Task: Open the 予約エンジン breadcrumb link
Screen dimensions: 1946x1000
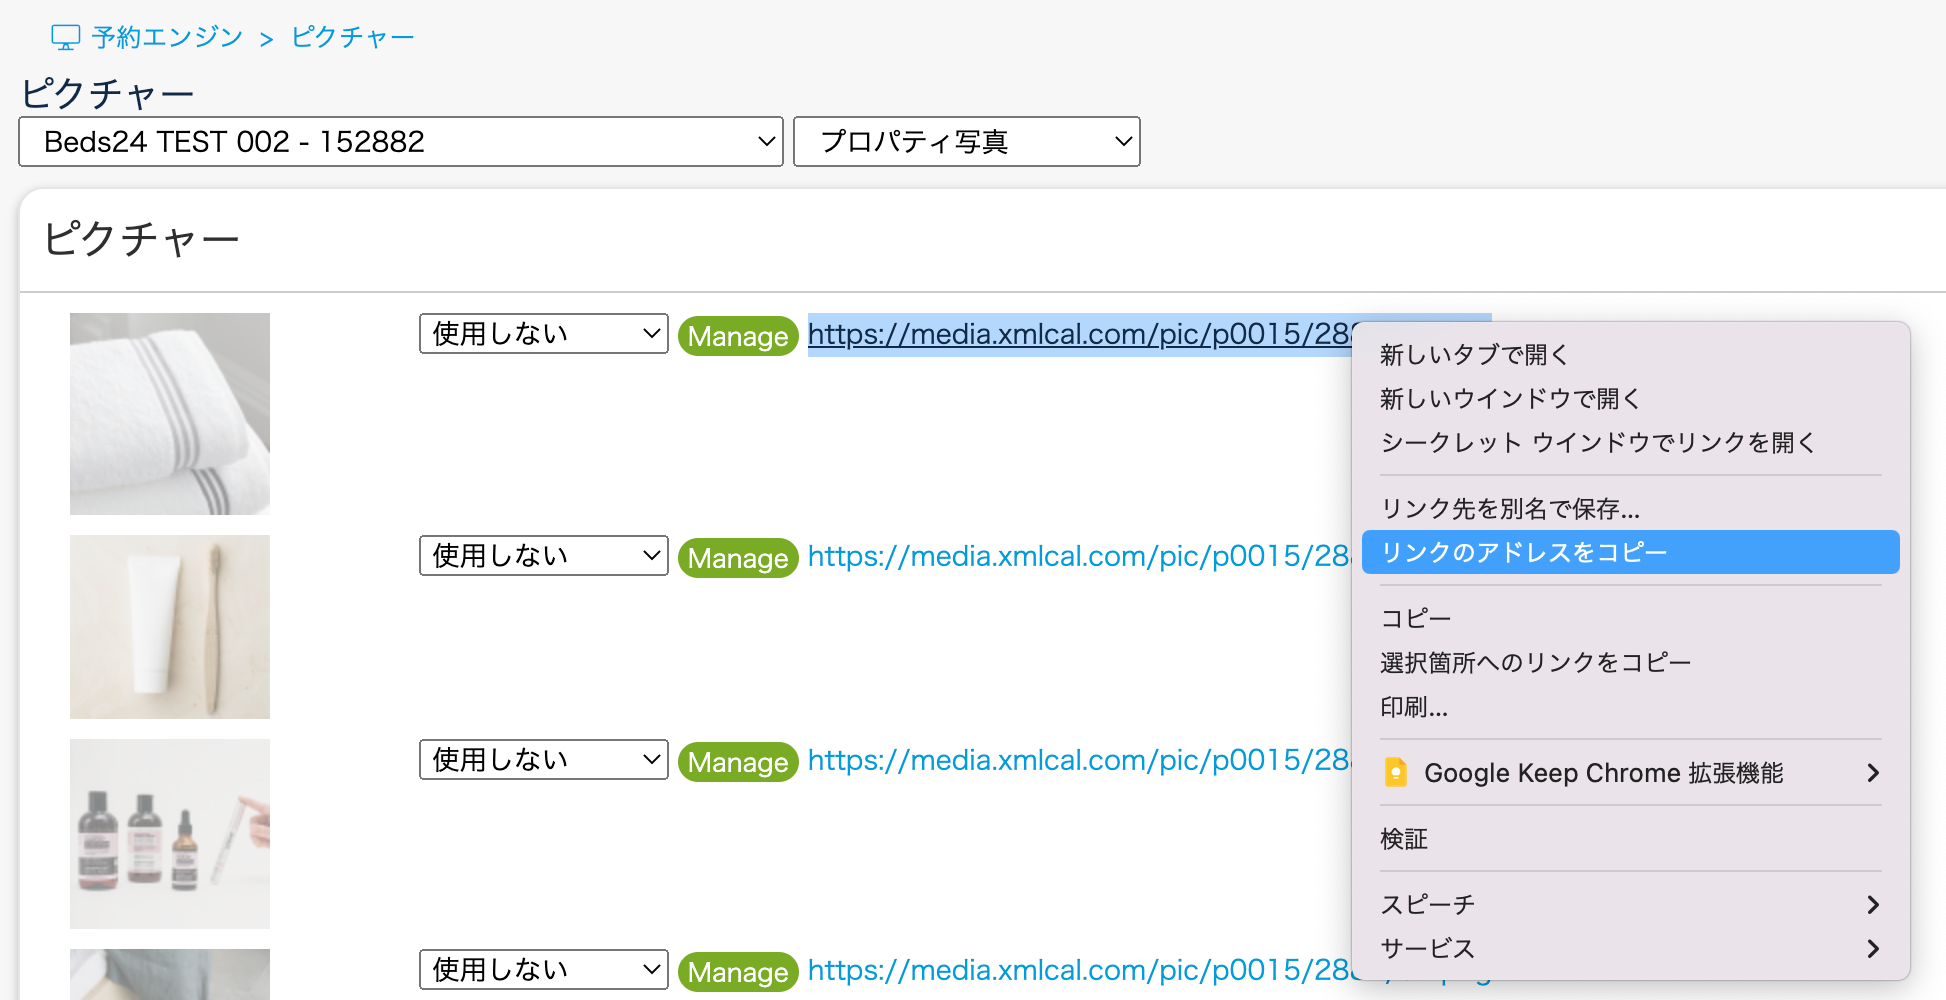Action: [x=167, y=38]
